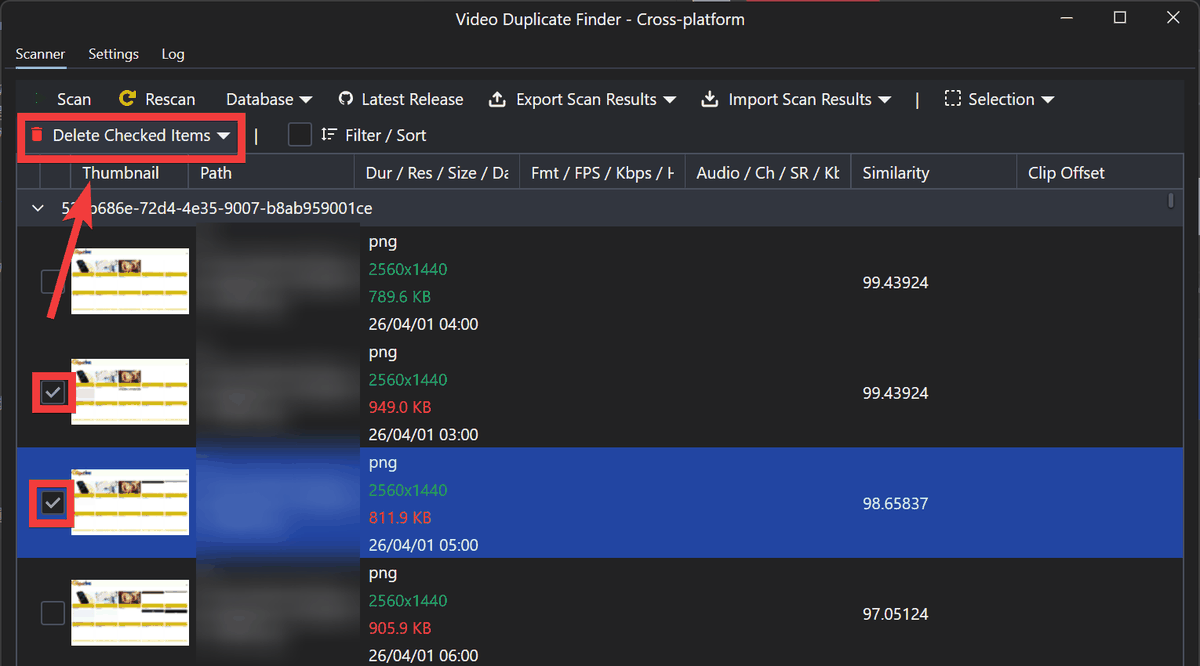This screenshot has width=1200, height=666.
Task: Expand the Delete Checked Items dropdown arrow
Action: tap(224, 135)
